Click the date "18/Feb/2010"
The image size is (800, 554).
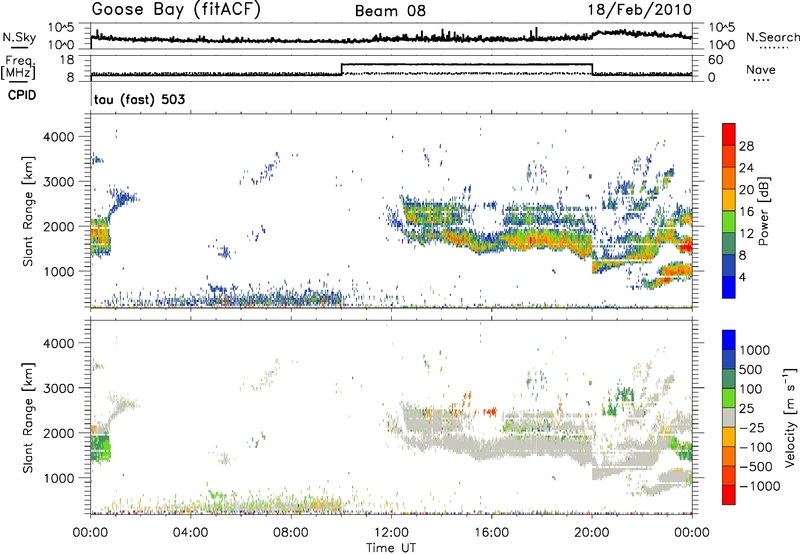(x=640, y=10)
